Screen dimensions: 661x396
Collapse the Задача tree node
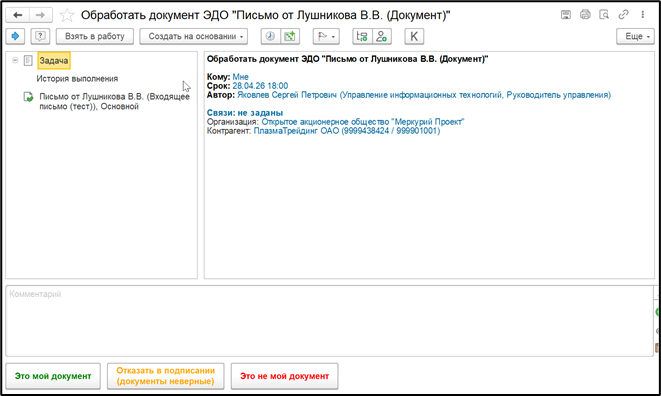pyautogui.click(x=15, y=60)
